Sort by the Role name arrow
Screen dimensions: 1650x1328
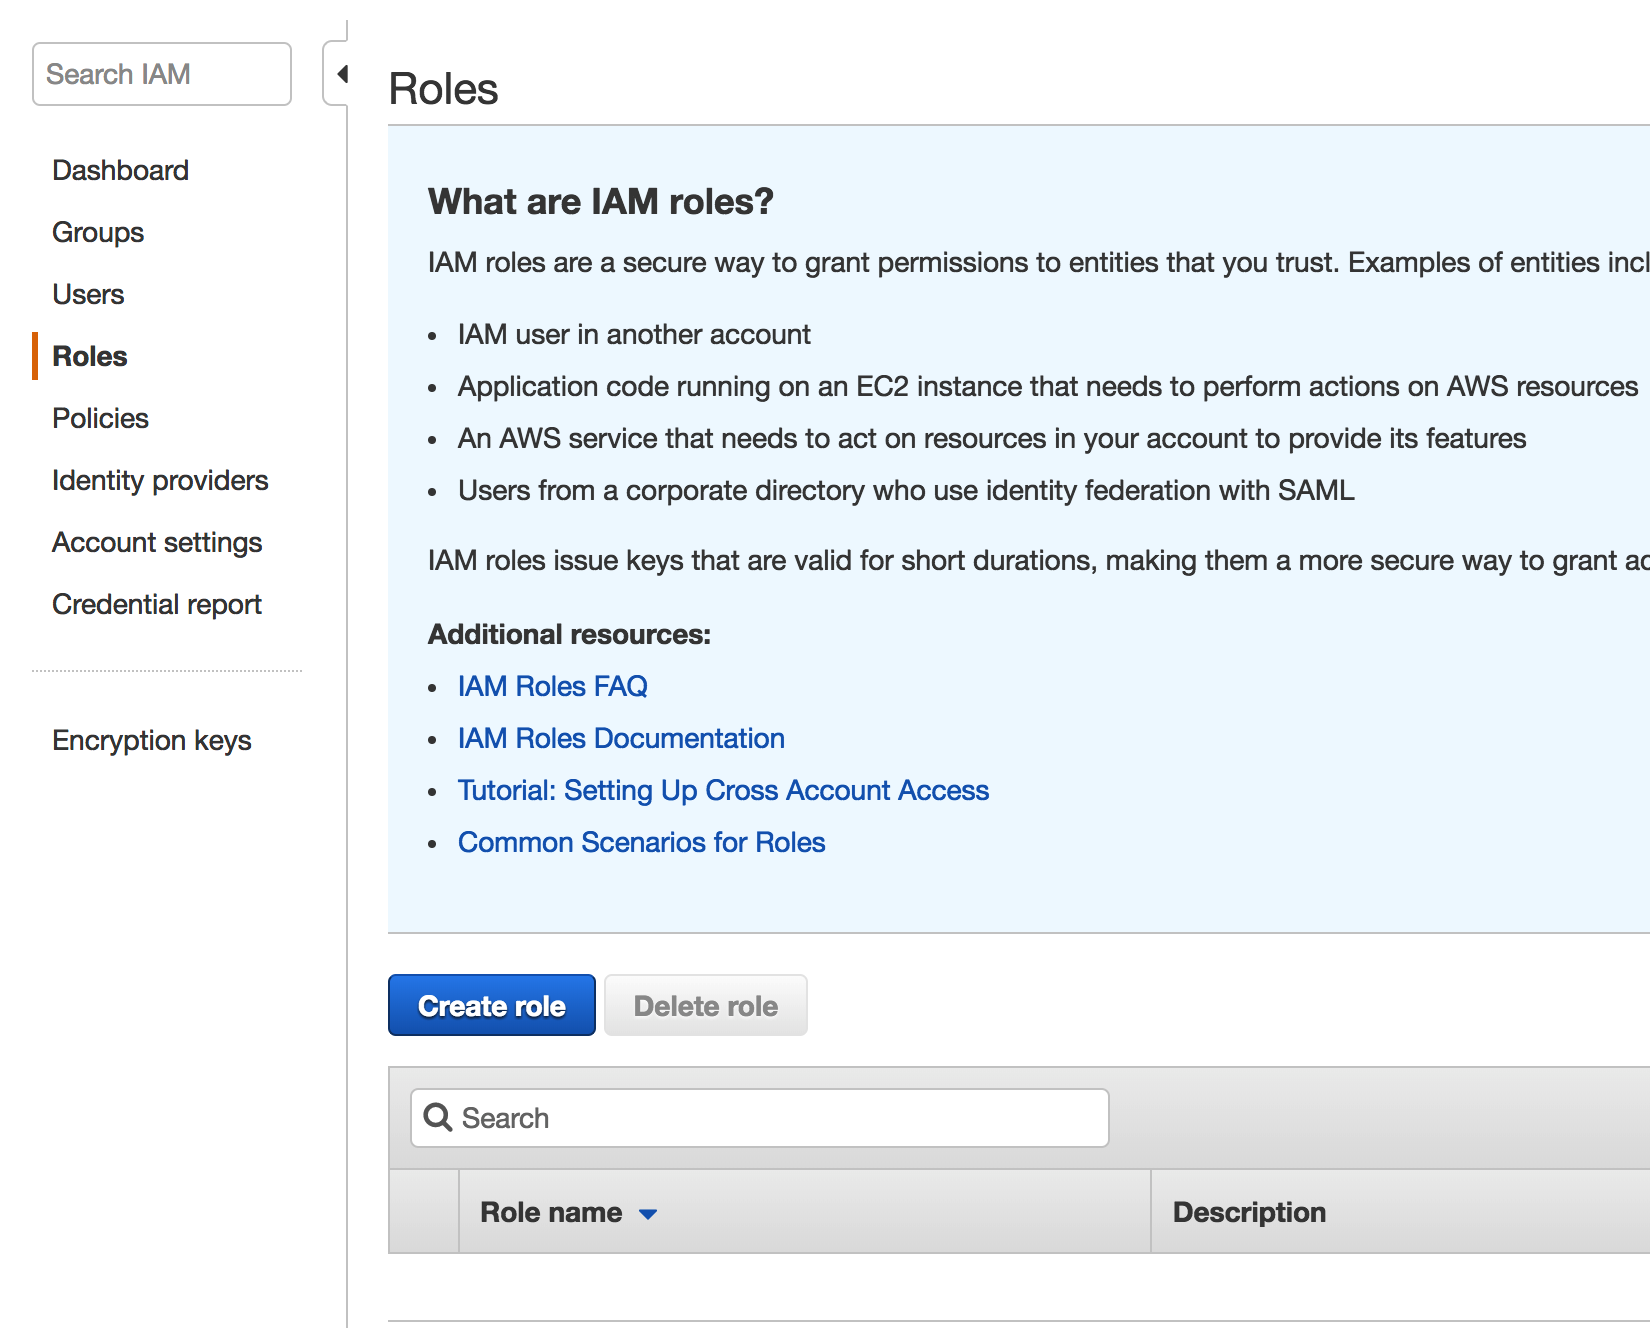click(648, 1214)
